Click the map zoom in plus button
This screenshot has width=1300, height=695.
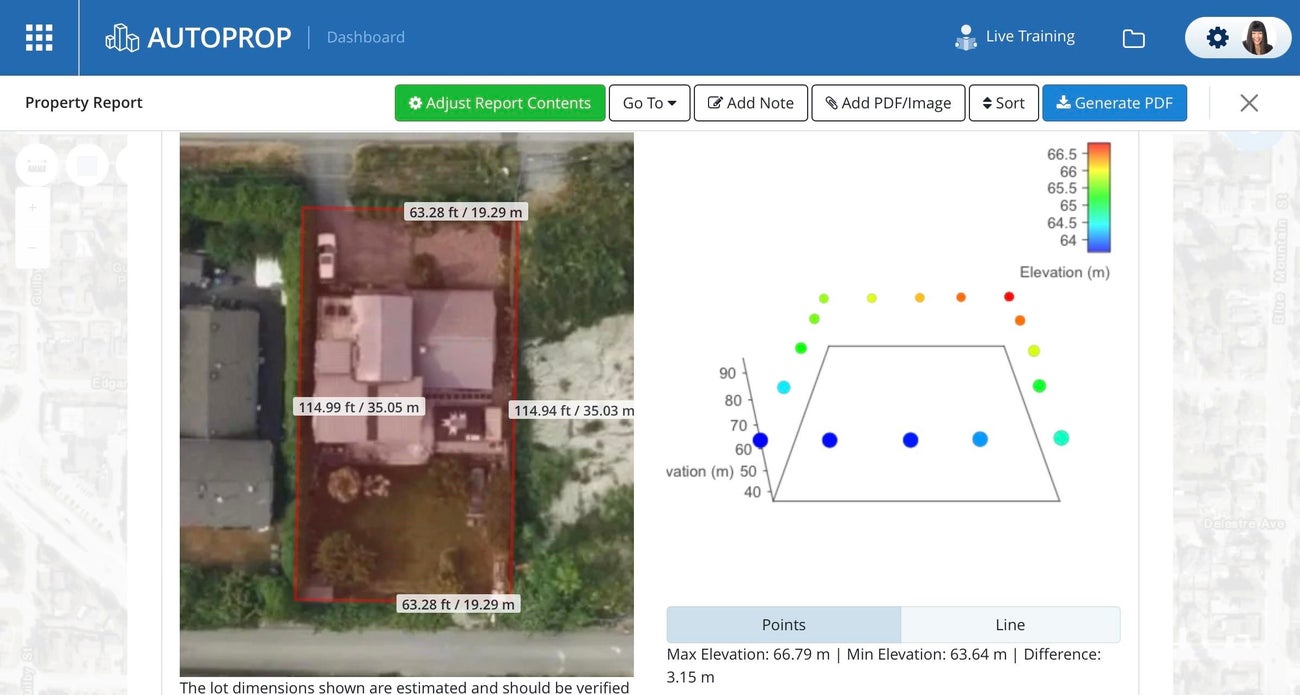point(33,208)
